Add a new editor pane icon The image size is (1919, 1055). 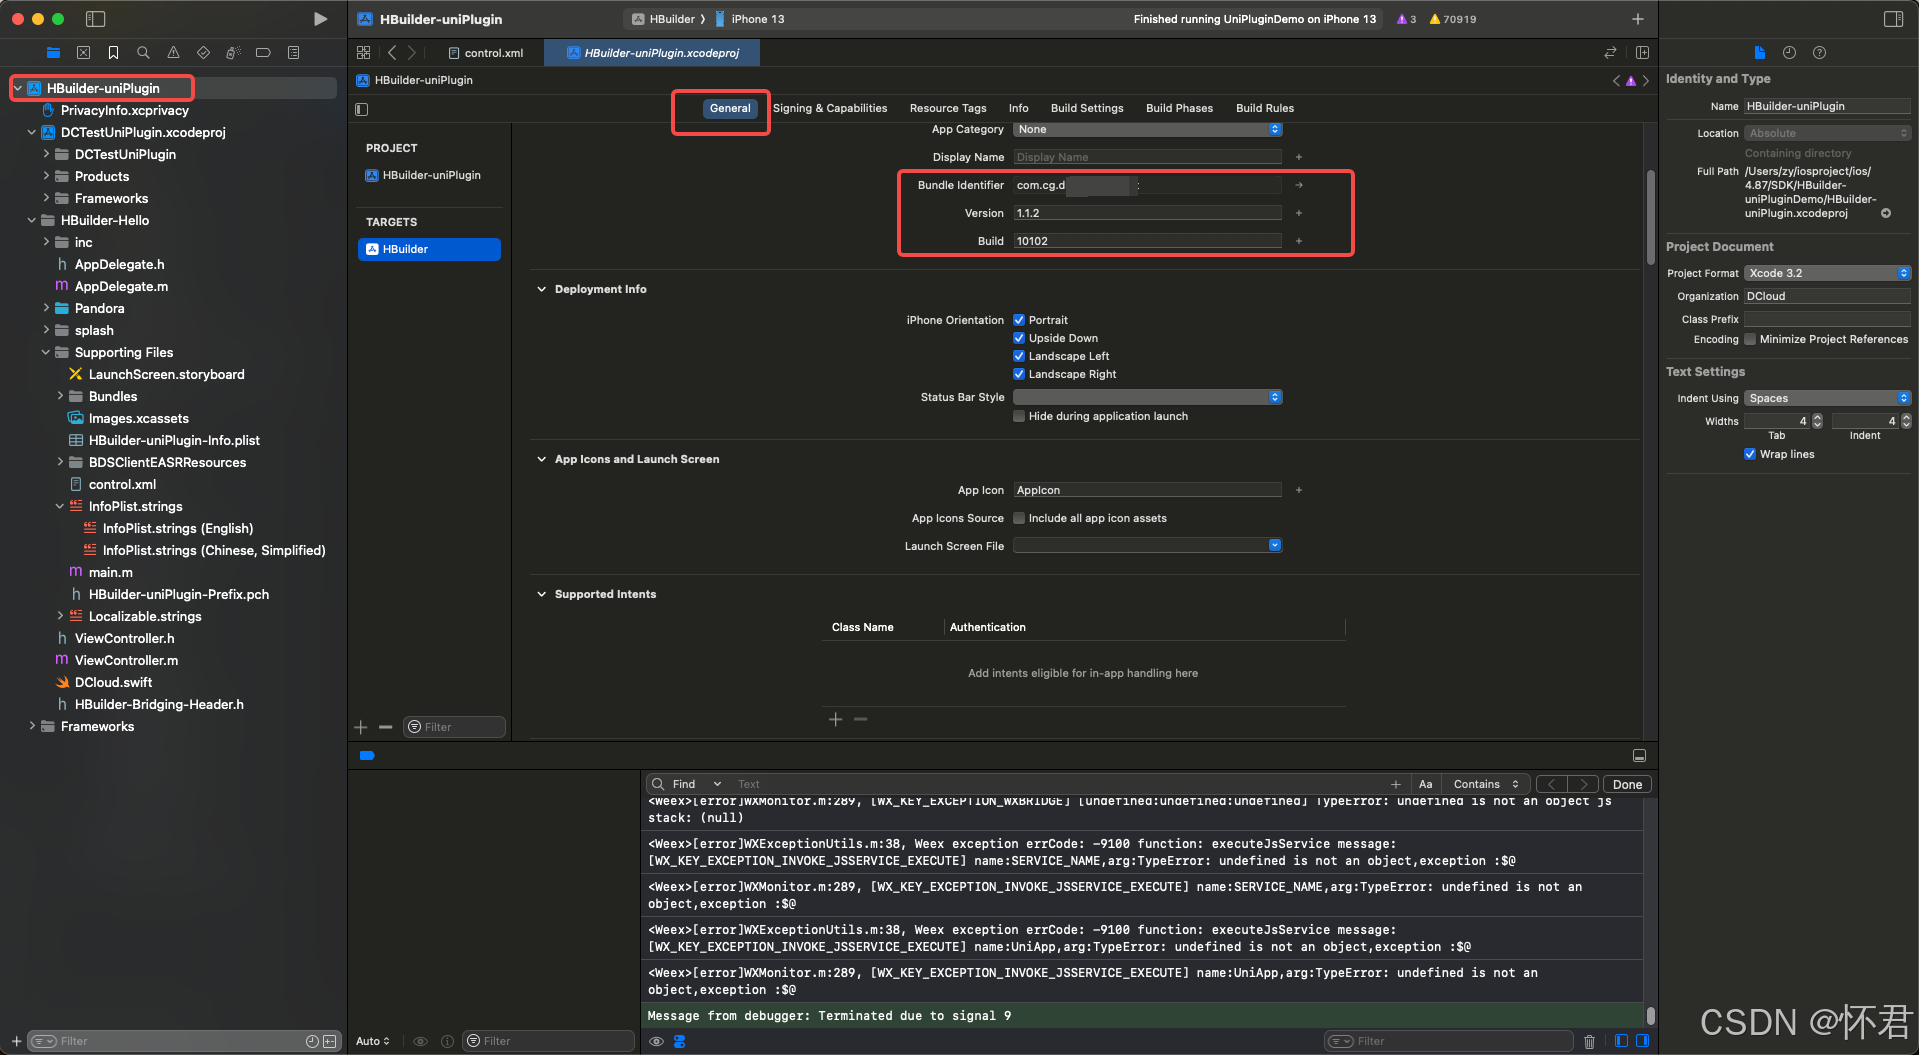tap(1642, 52)
